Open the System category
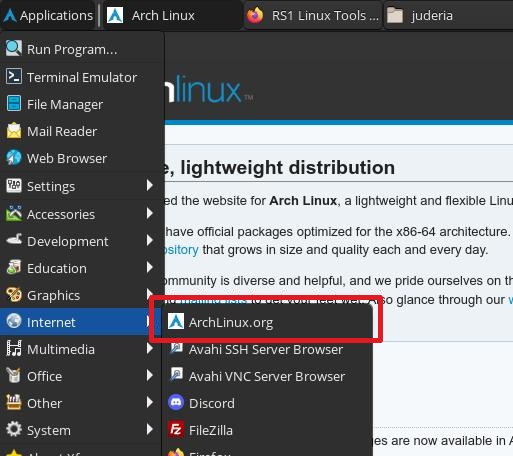The image size is (513, 456). 80,430
